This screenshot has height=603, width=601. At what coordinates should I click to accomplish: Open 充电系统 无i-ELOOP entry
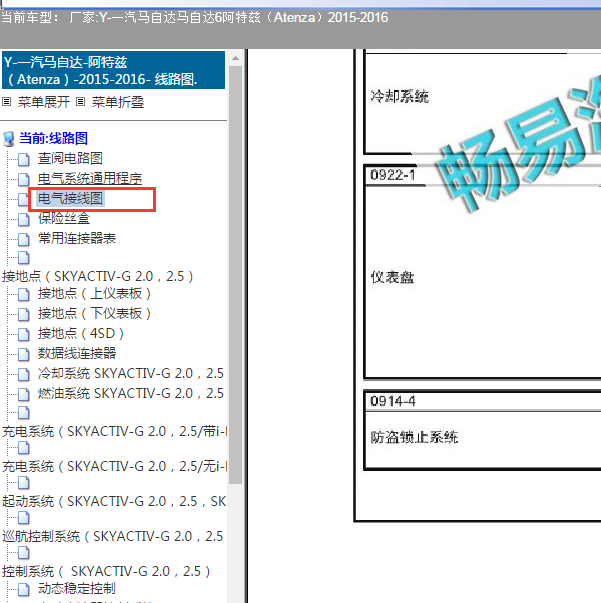click(x=114, y=466)
